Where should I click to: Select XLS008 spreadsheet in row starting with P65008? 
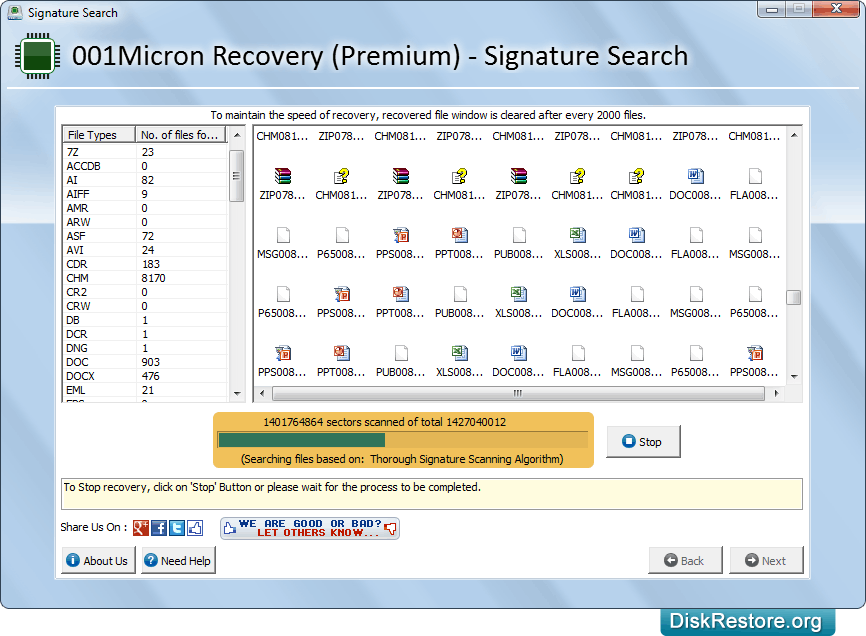519,303
